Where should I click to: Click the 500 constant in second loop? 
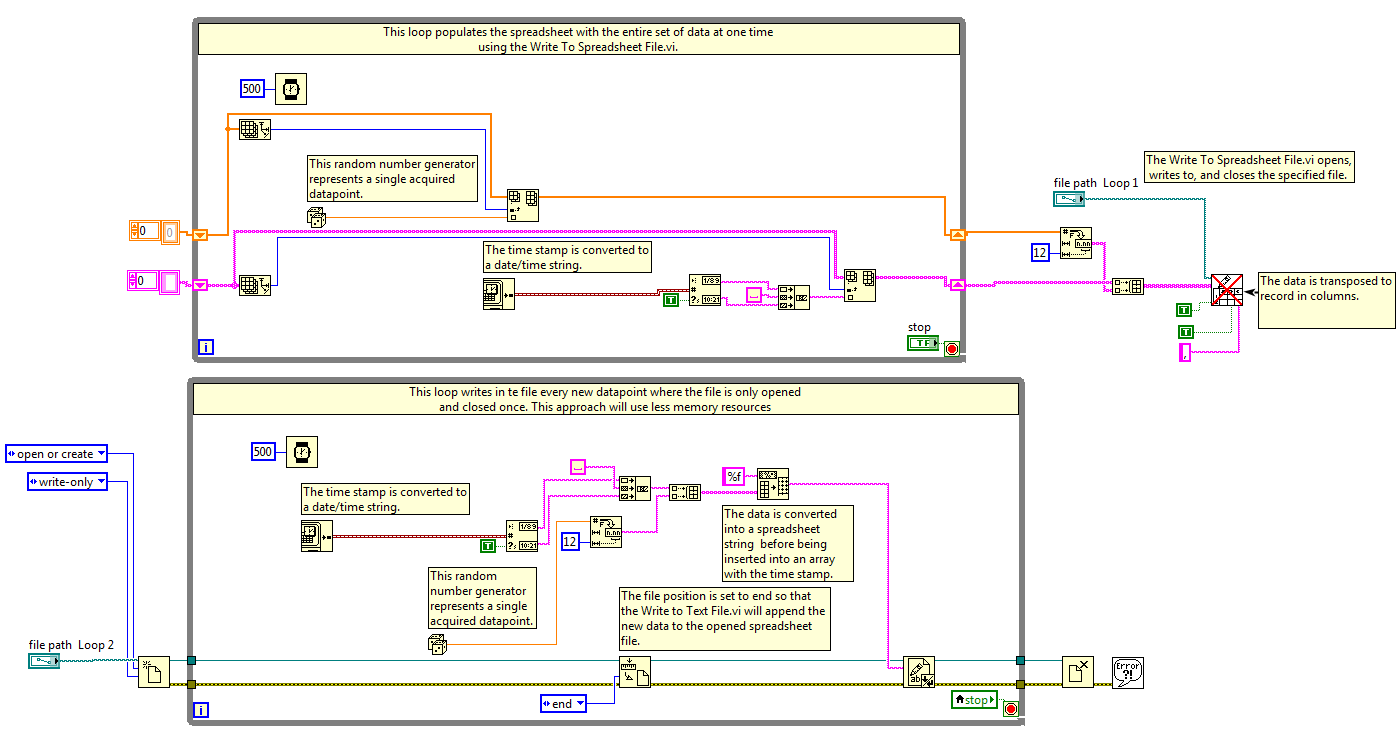(x=263, y=452)
